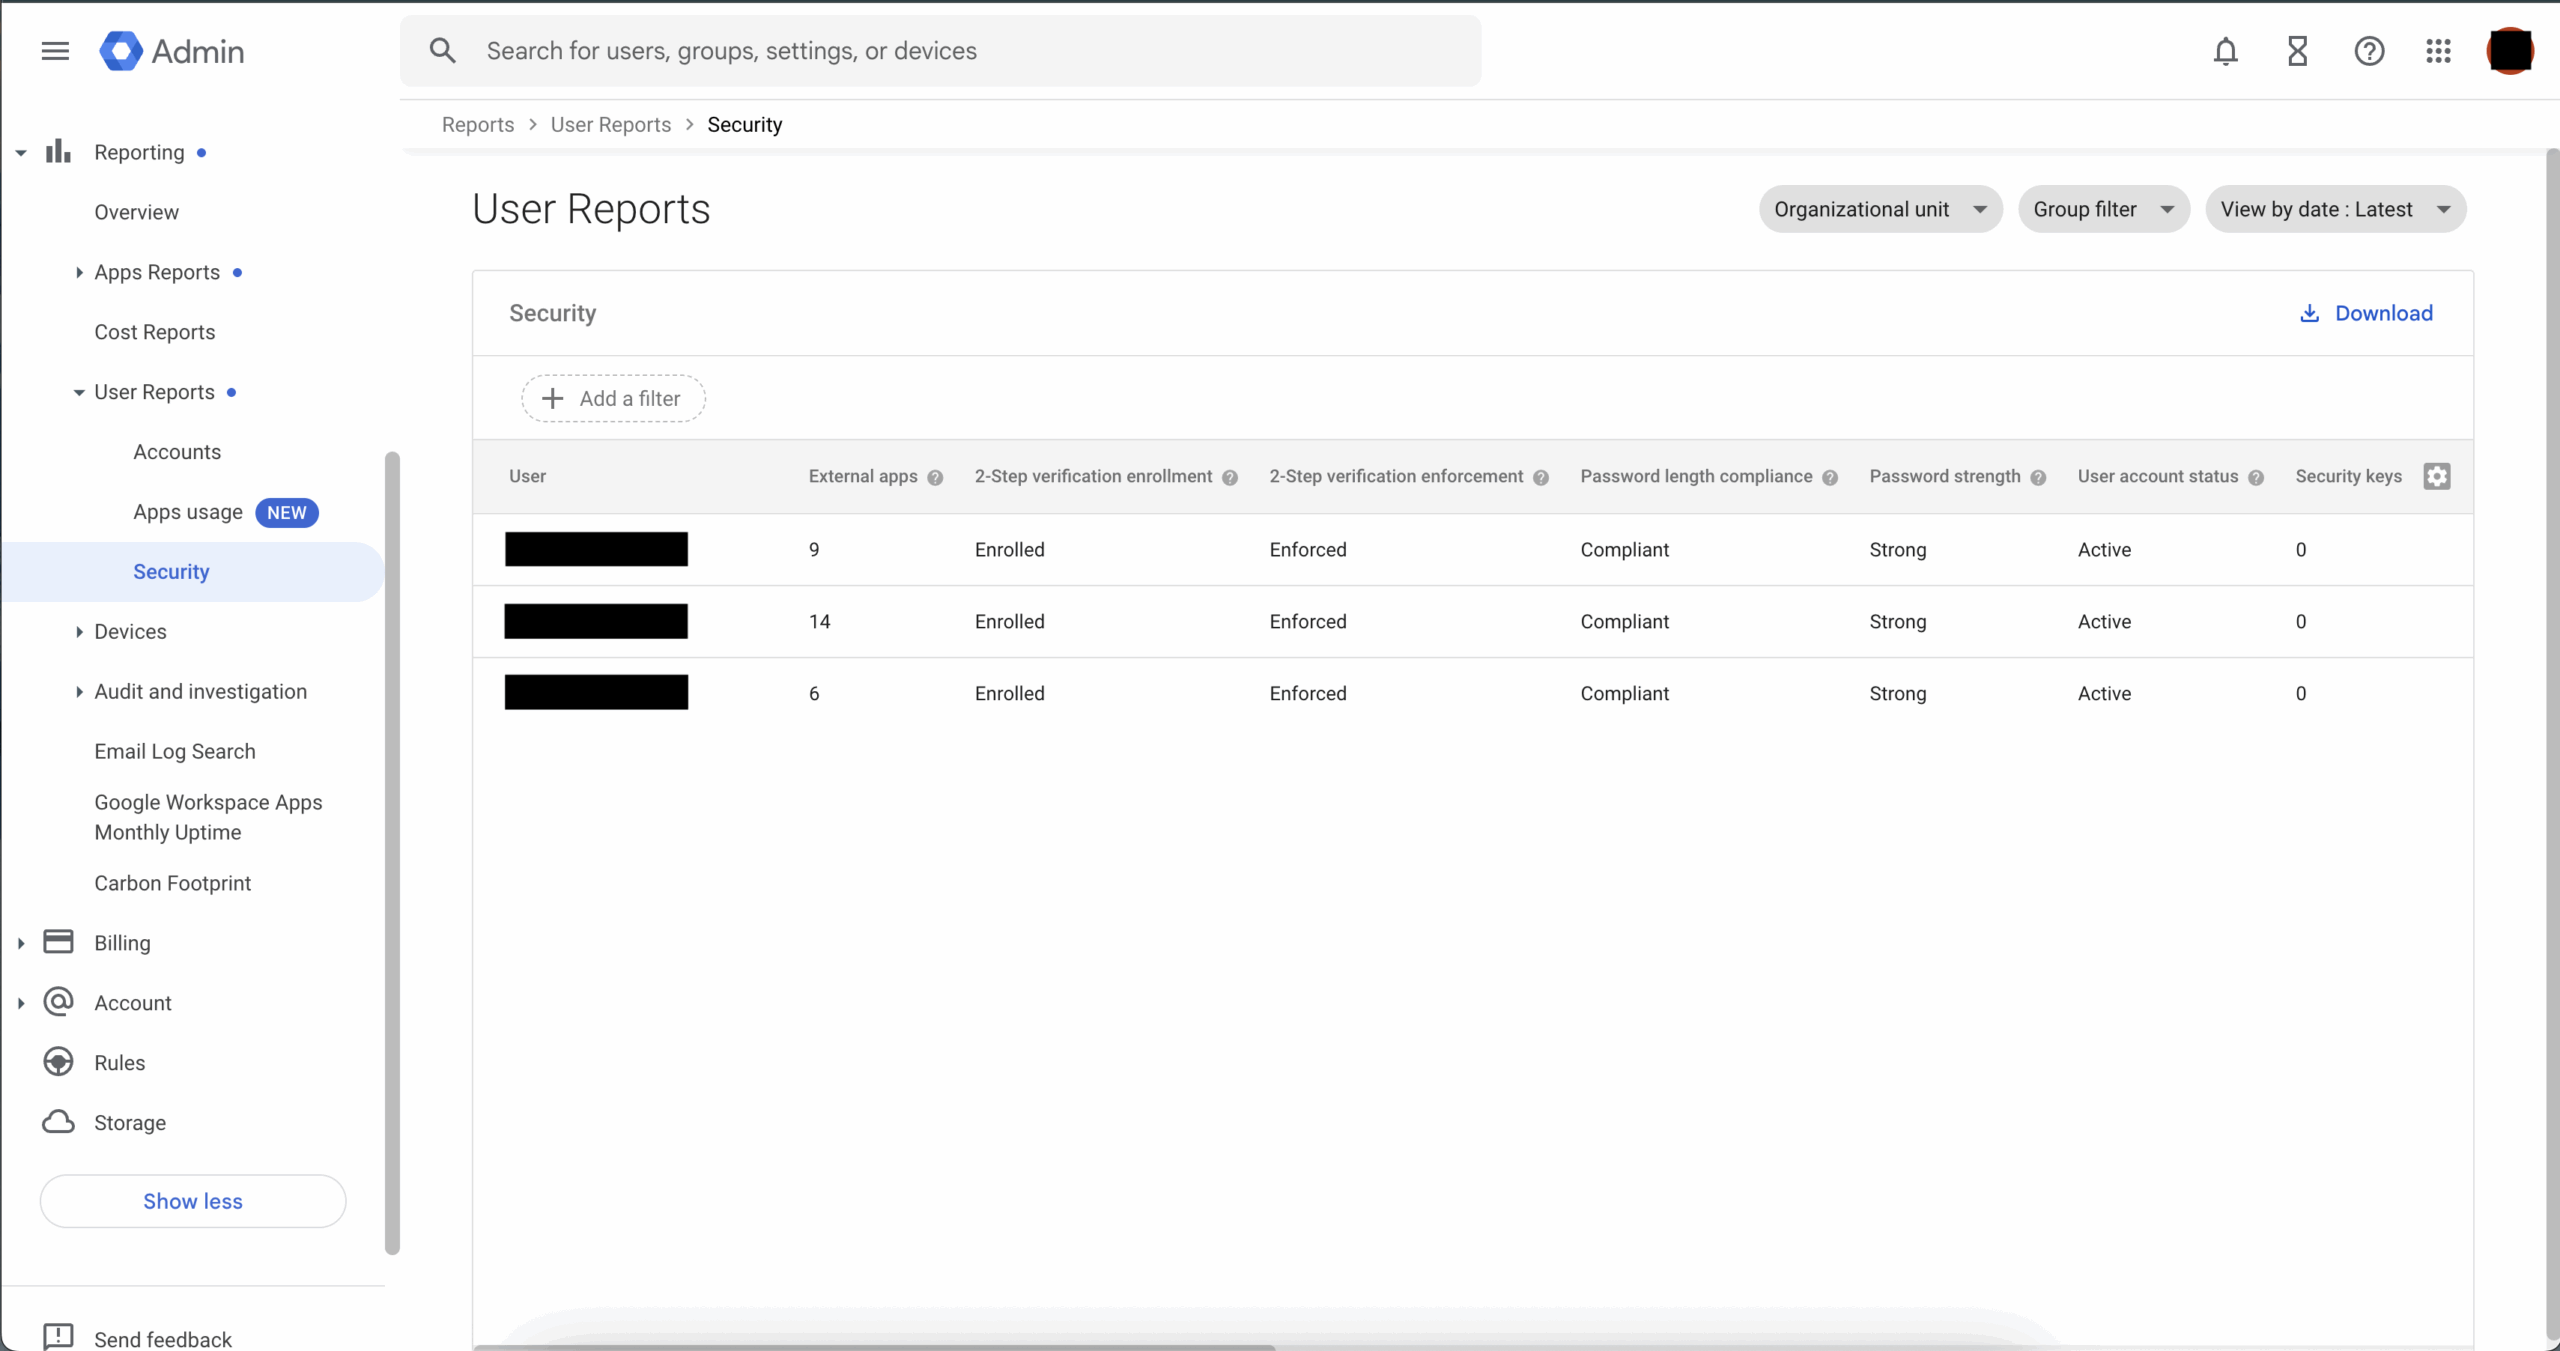2560x1351 pixels.
Task: Click the Show less button
Action: pos(193,1201)
